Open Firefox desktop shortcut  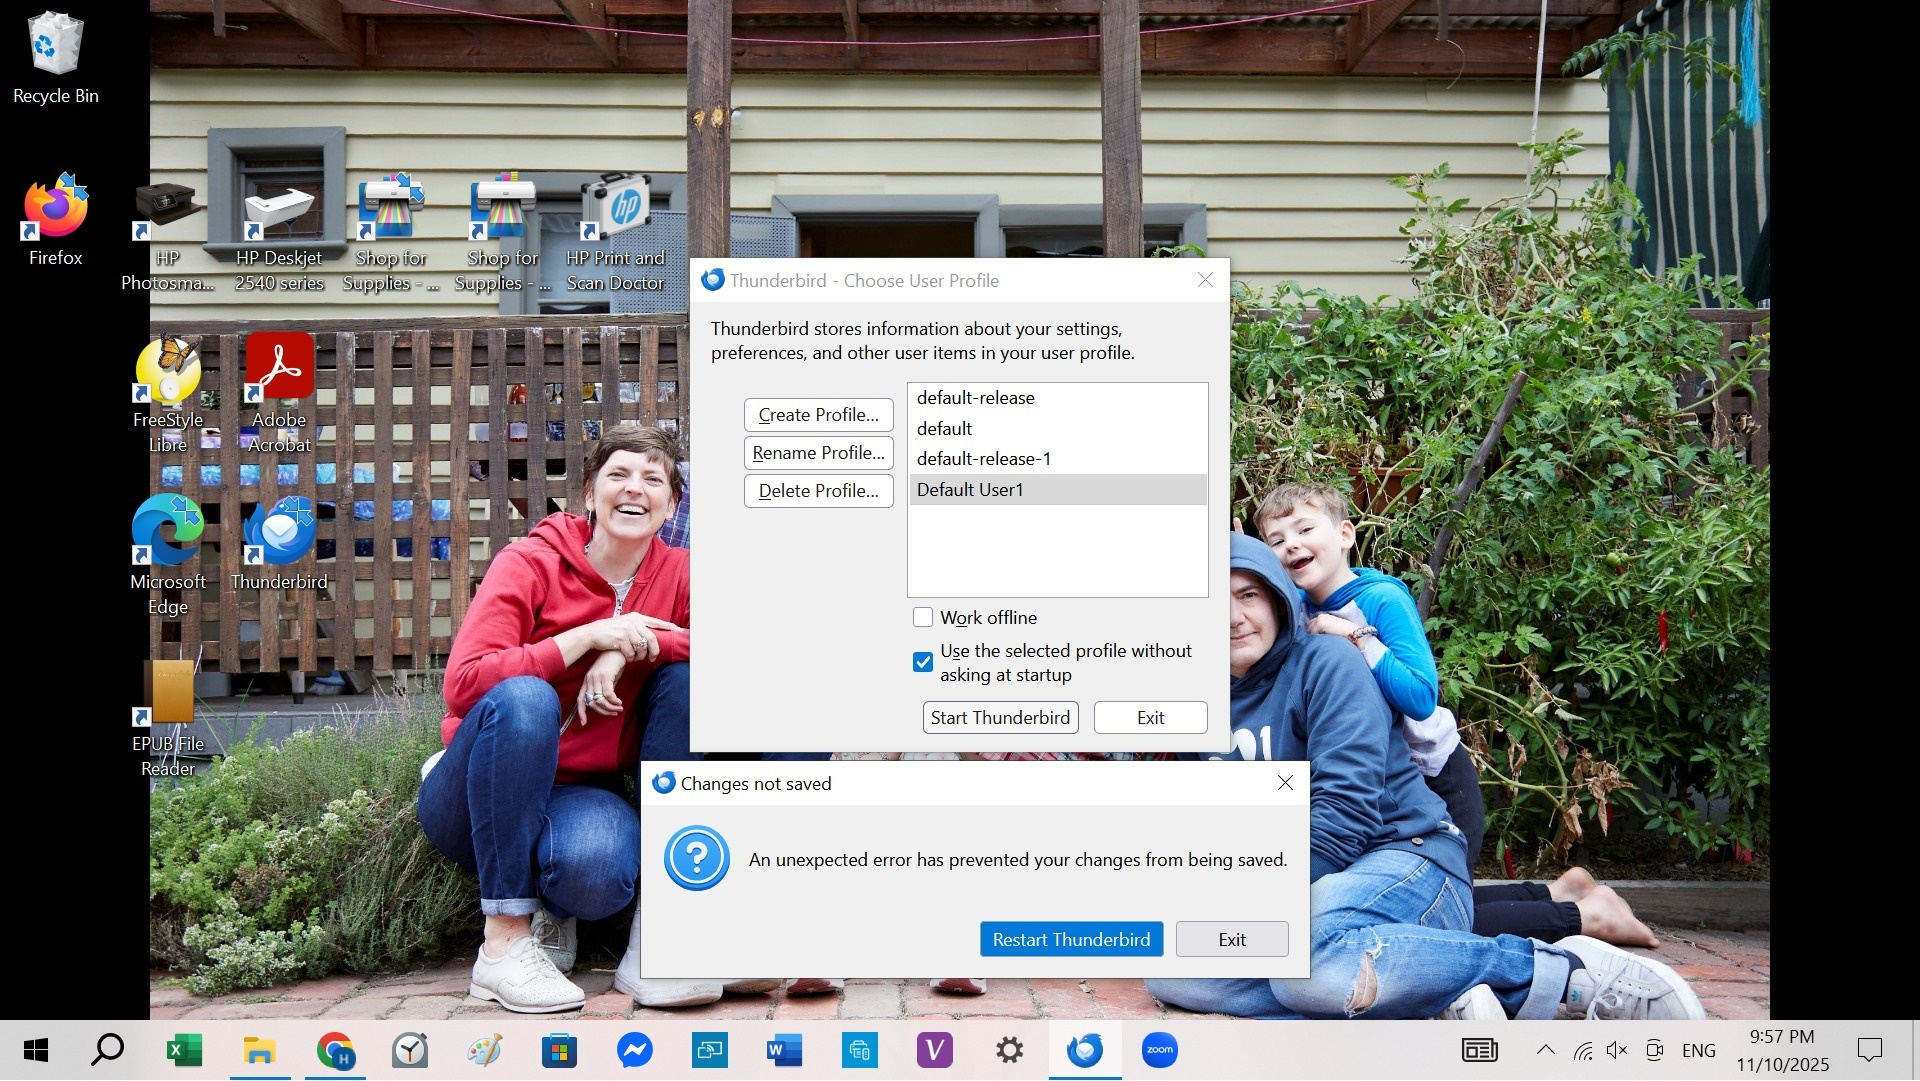coord(56,208)
